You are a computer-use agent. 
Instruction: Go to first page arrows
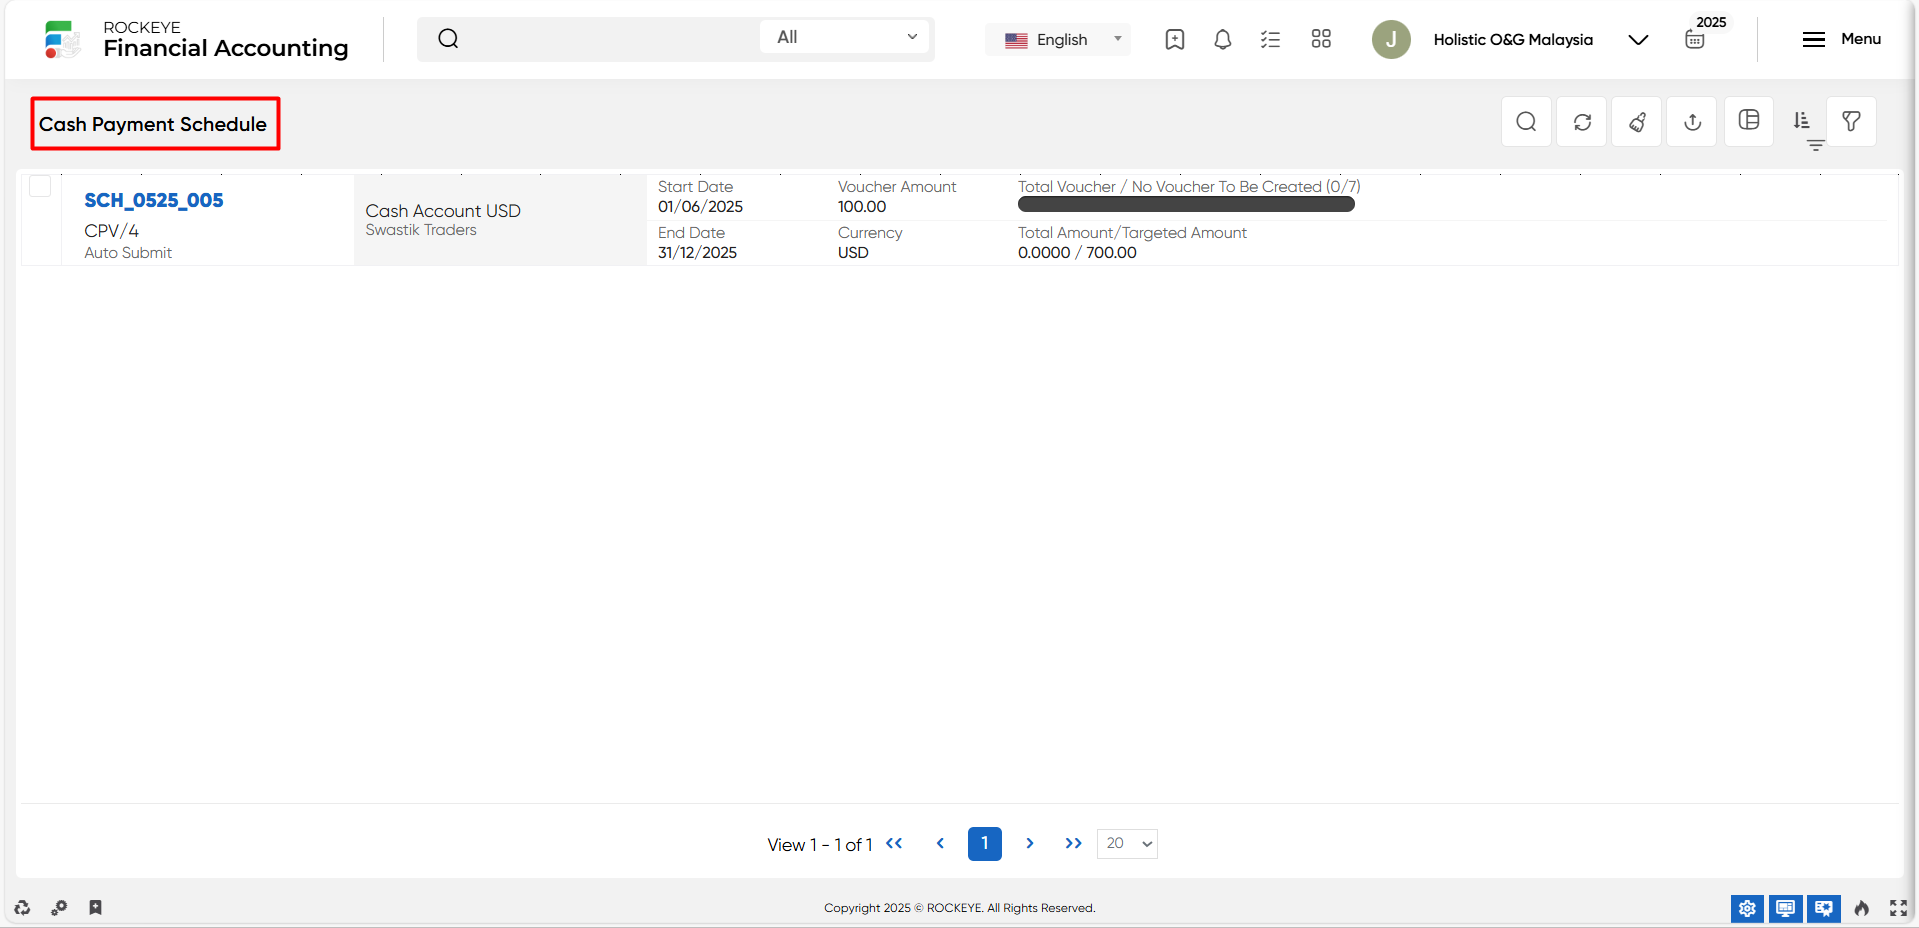(894, 844)
